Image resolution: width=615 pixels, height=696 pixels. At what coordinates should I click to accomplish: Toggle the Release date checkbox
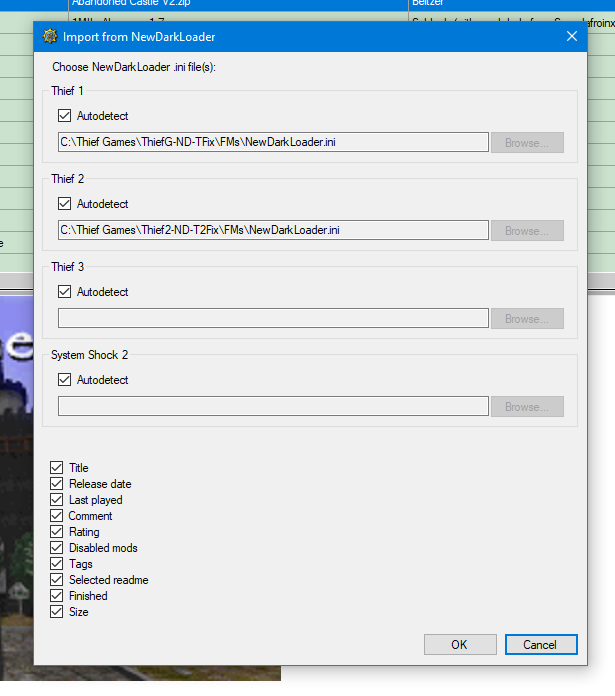pyautogui.click(x=56, y=483)
